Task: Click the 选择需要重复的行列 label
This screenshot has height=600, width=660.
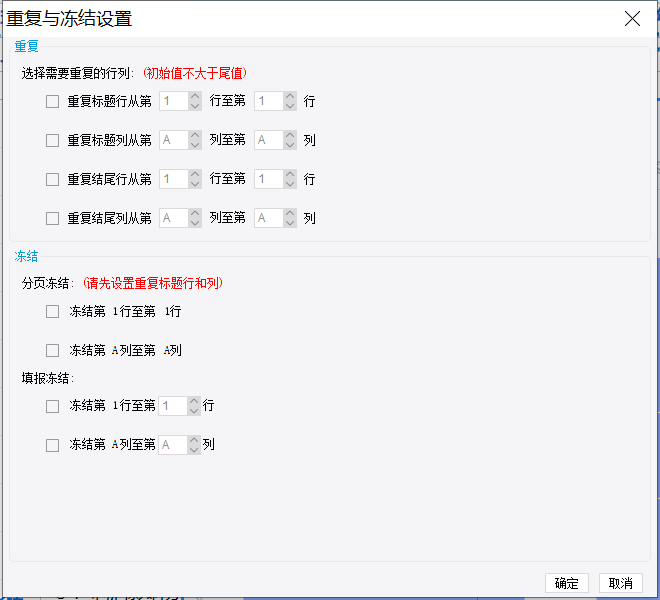Action: [x=77, y=73]
